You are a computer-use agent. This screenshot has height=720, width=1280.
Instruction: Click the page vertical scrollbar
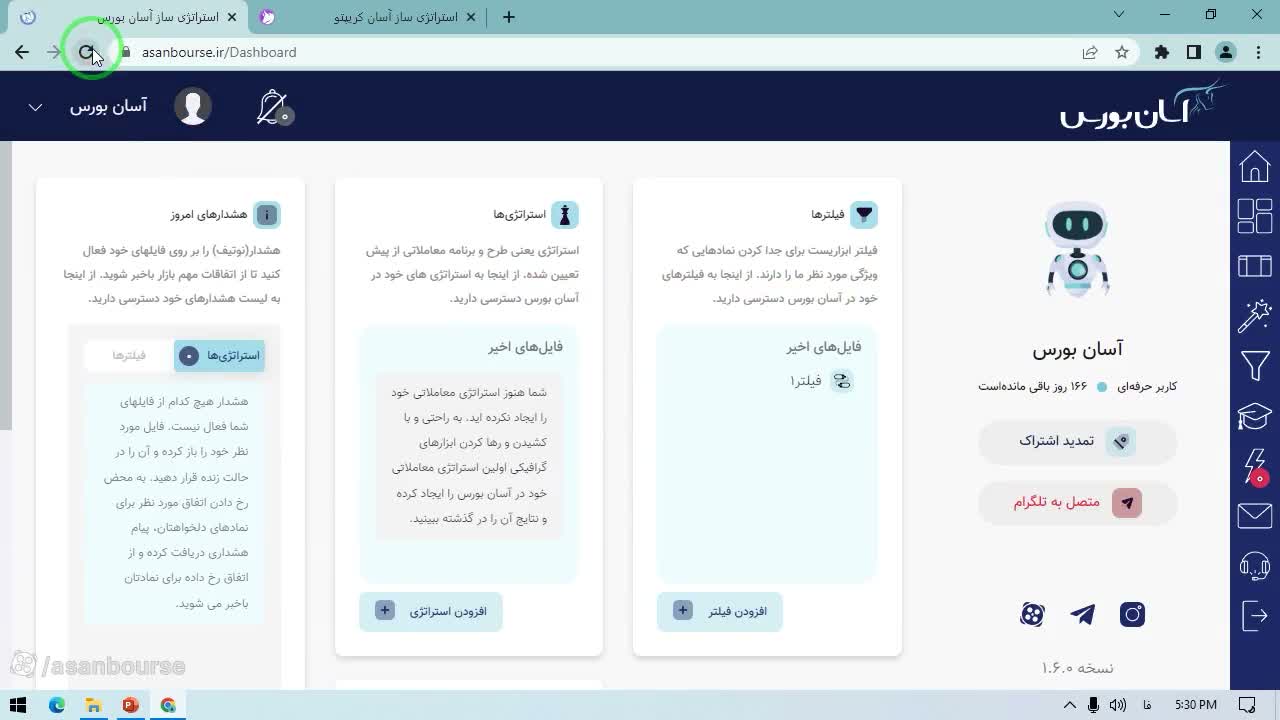tap(5, 285)
